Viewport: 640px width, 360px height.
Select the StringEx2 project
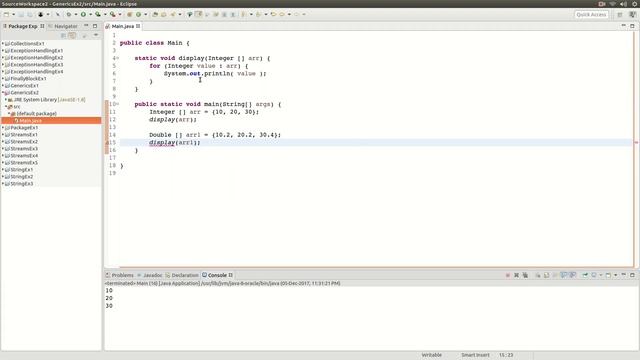click(22, 177)
